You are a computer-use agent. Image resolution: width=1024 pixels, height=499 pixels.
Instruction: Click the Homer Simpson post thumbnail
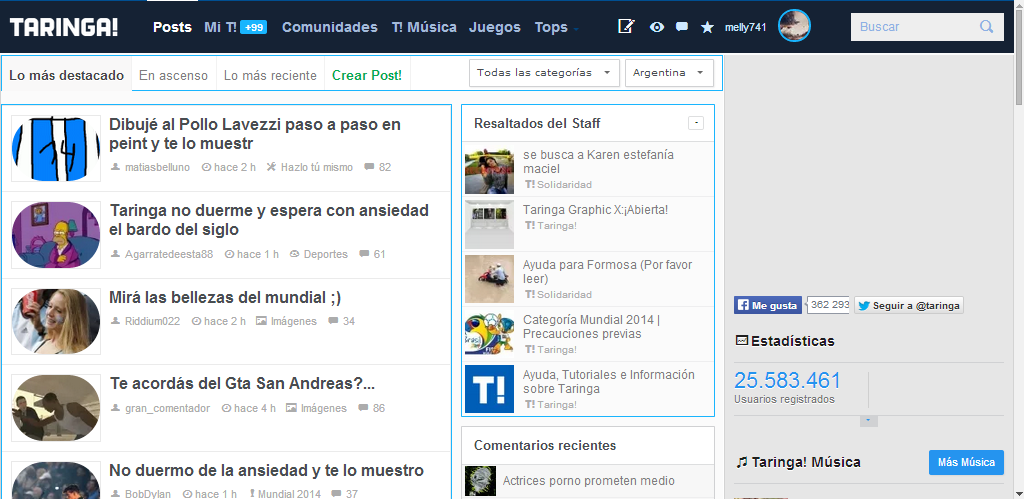click(56, 234)
